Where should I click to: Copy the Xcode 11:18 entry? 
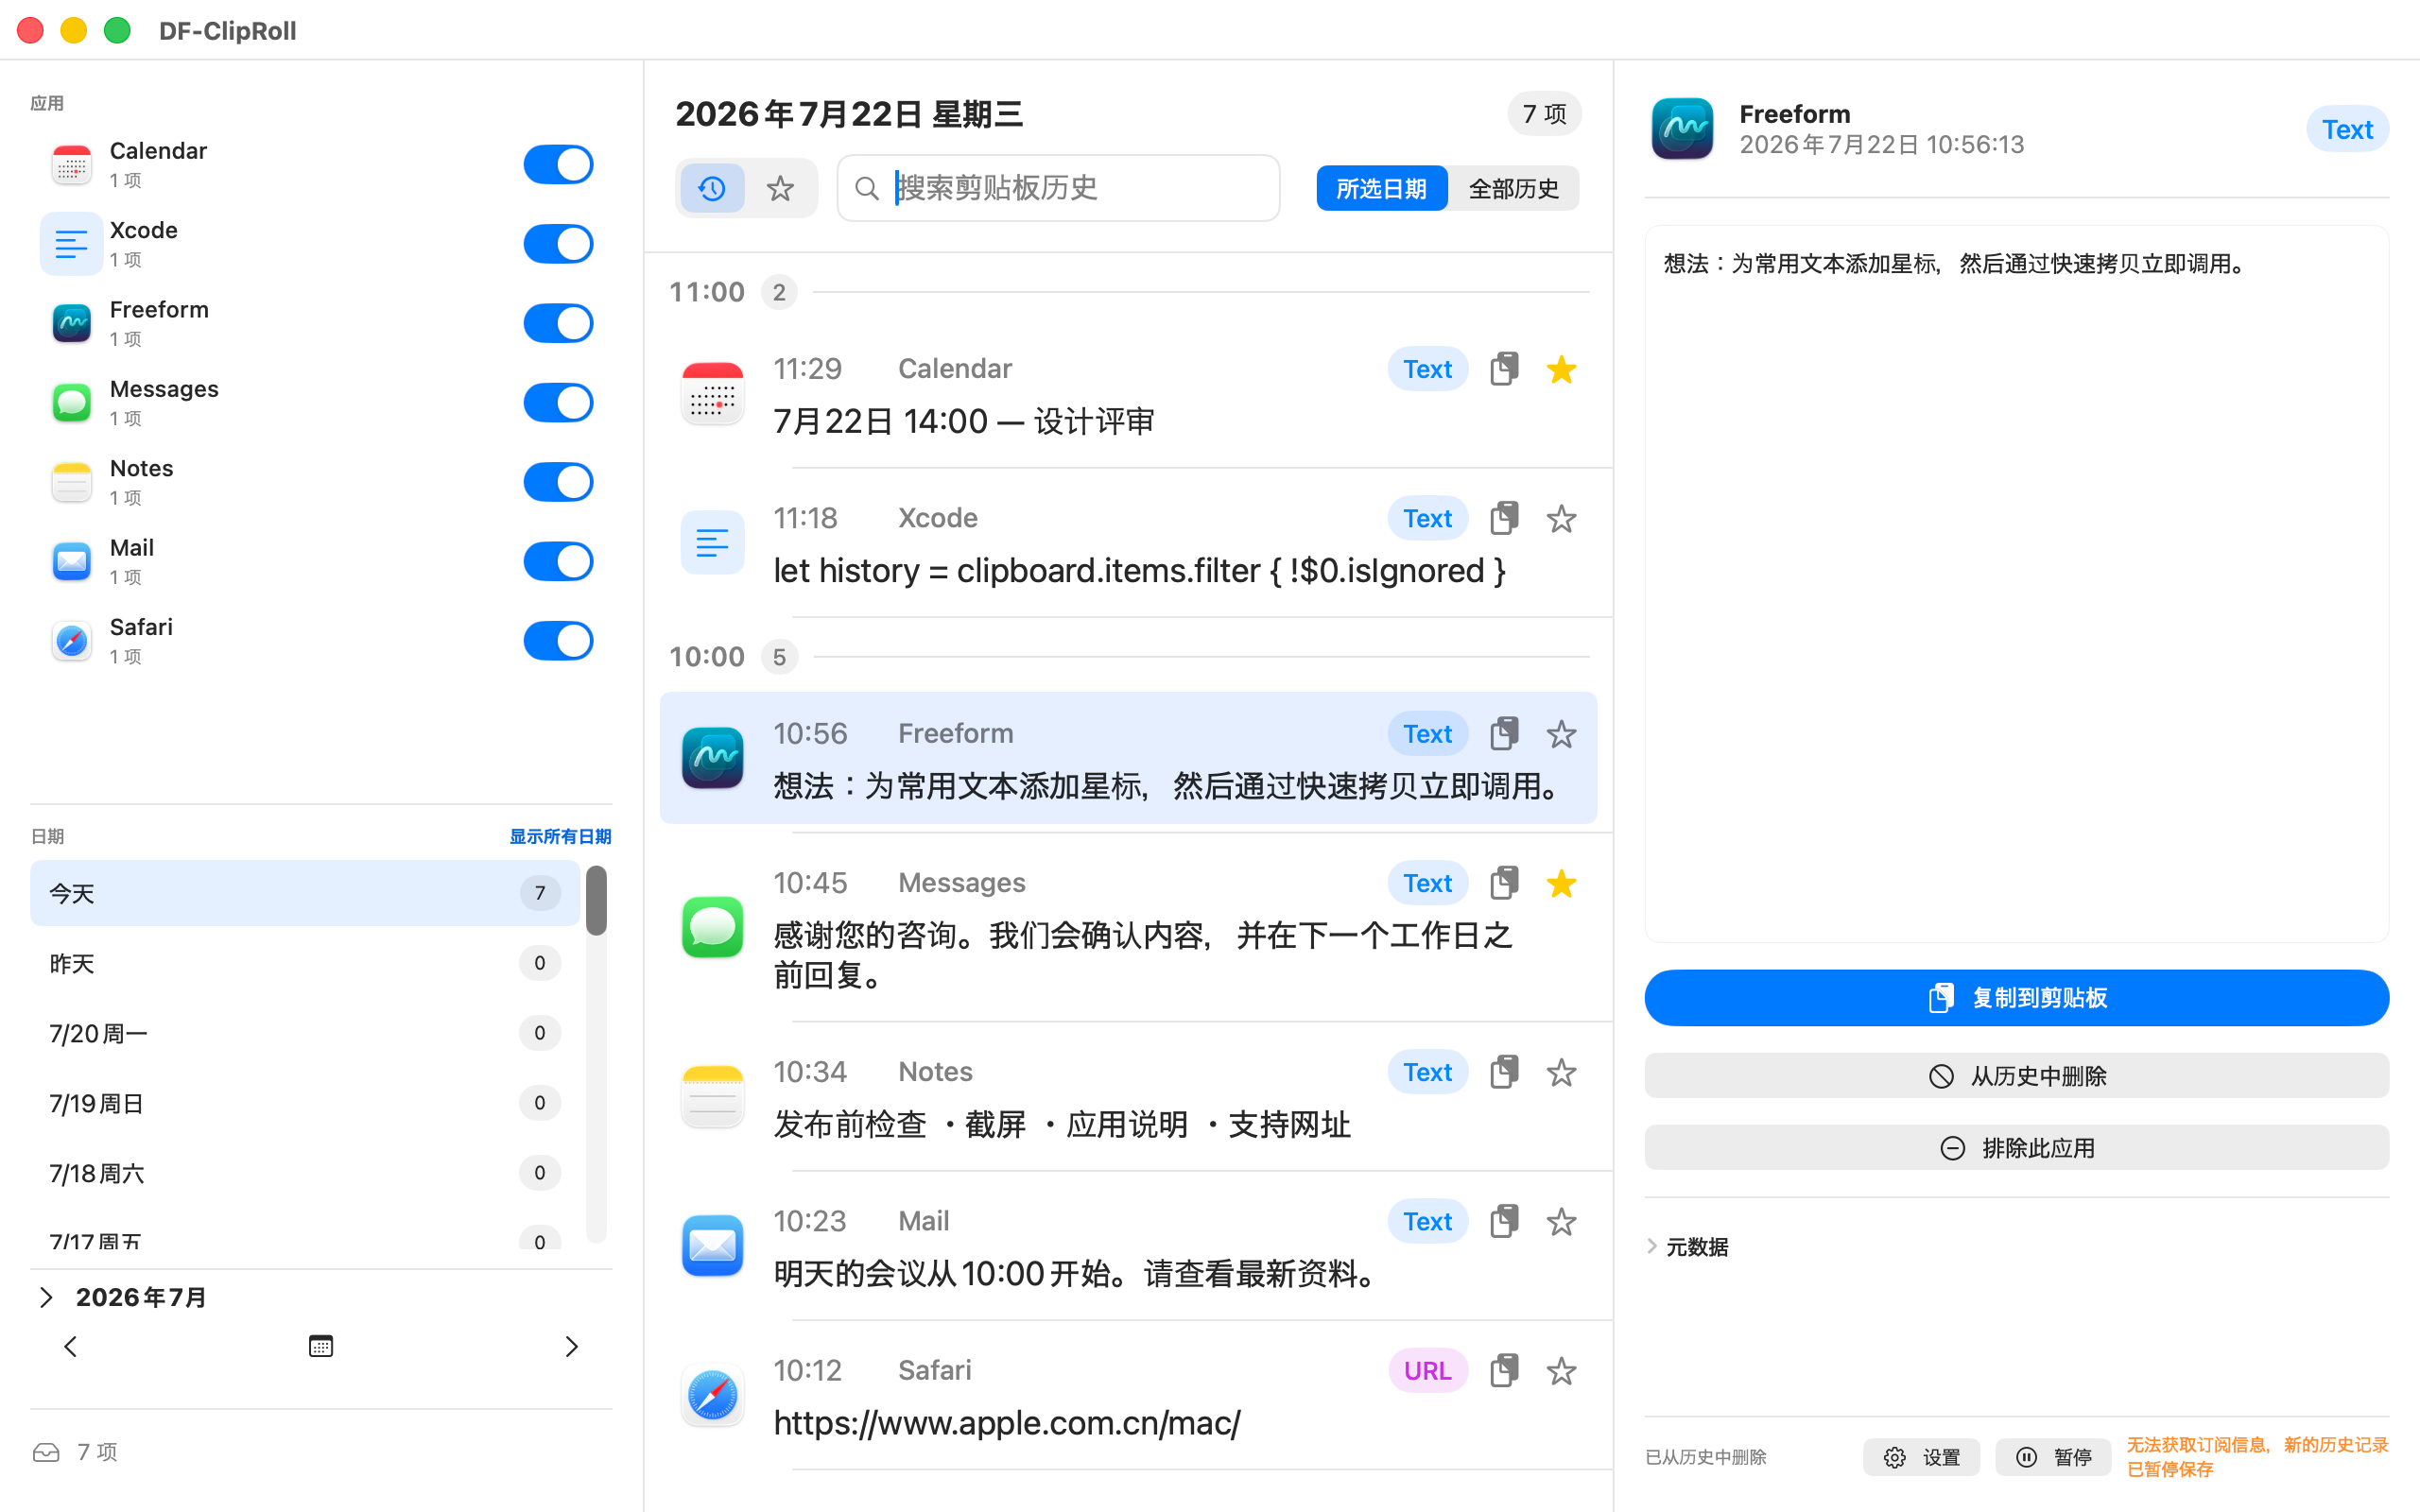[1504, 518]
